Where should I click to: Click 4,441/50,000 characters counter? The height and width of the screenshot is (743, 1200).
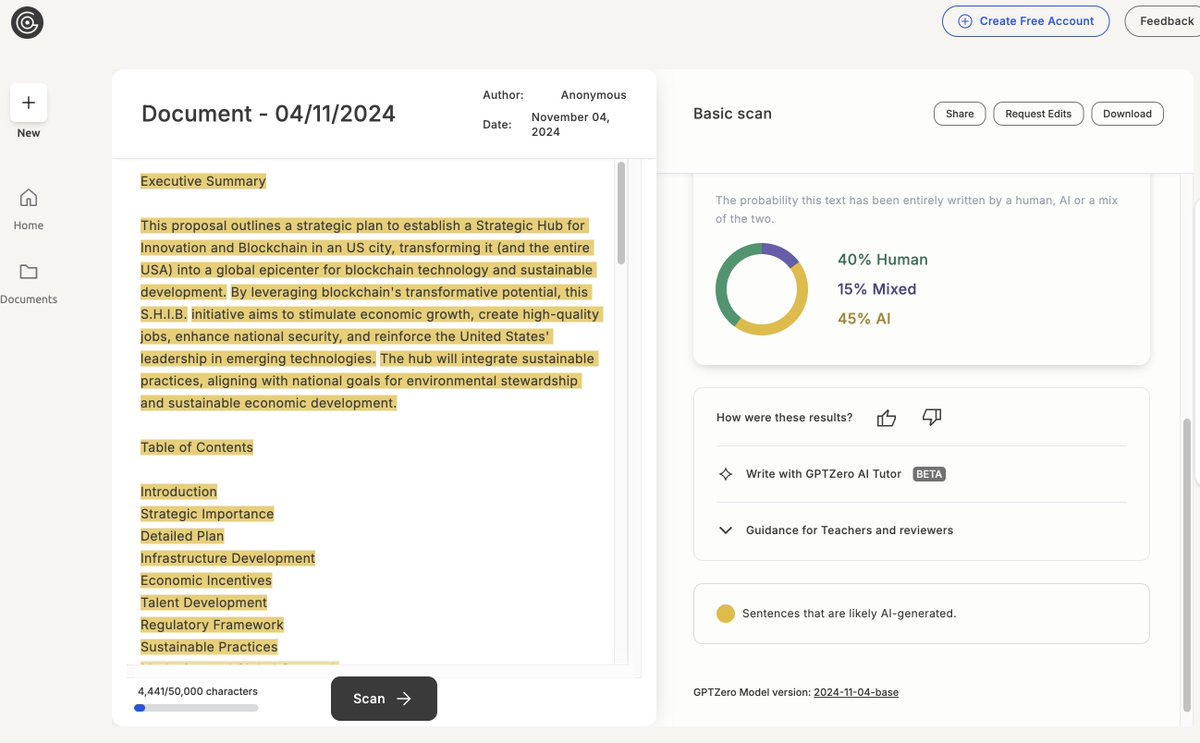click(198, 691)
